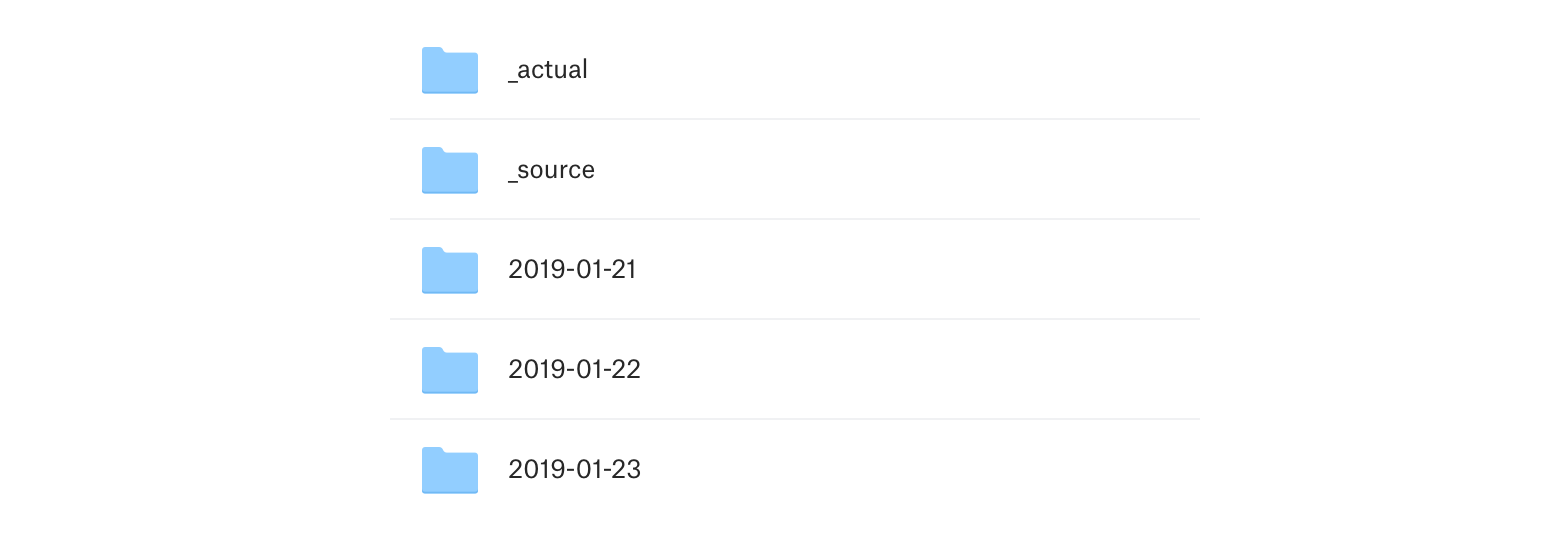Select the _source row via its blank space
This screenshot has width=1560, height=540.
tap(900, 170)
